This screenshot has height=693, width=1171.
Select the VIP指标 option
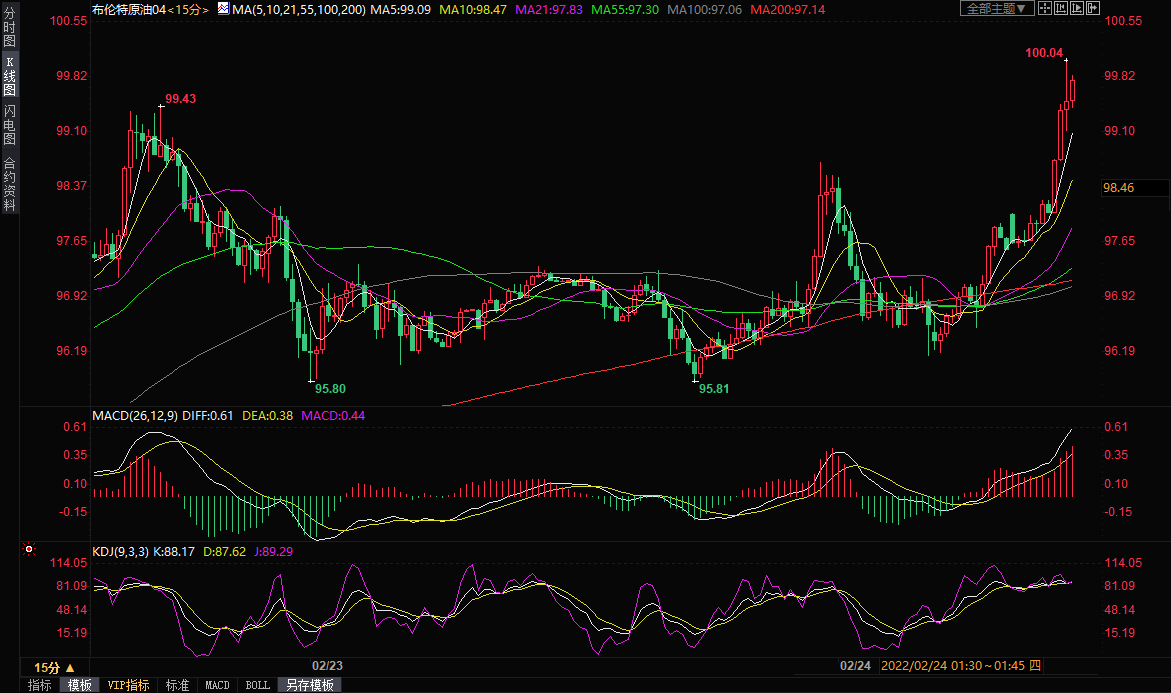128,685
